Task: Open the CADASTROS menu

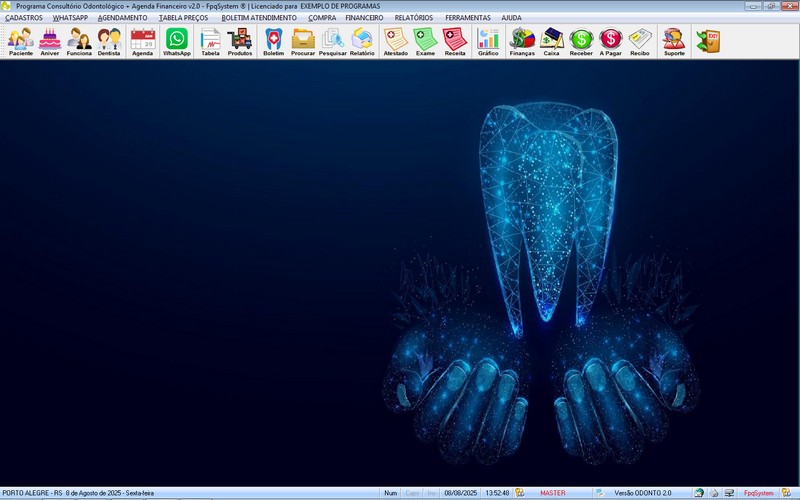Action: [24, 18]
